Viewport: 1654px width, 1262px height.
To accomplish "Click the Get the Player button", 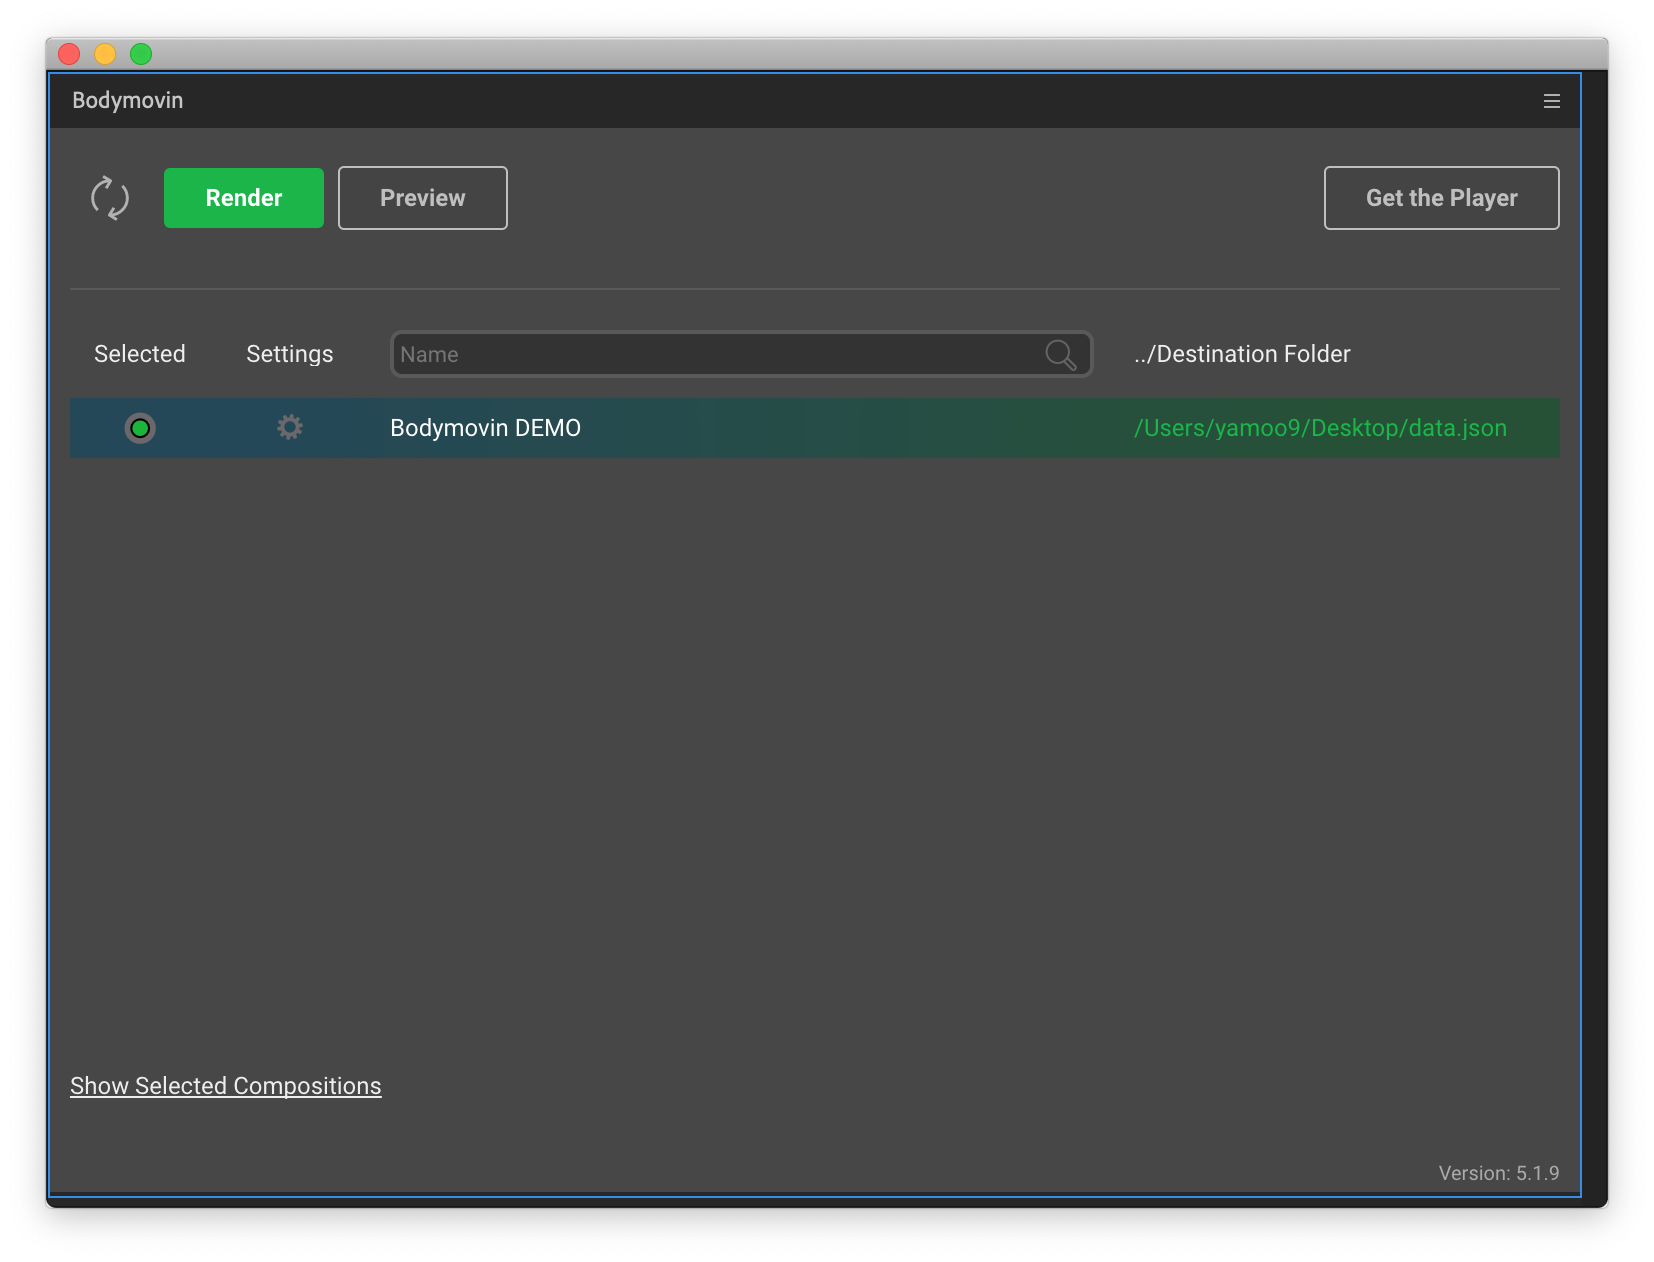I will [1442, 198].
